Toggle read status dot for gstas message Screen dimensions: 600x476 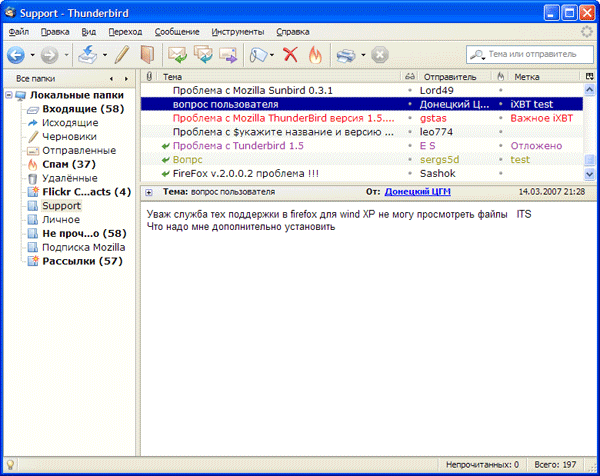click(410, 118)
